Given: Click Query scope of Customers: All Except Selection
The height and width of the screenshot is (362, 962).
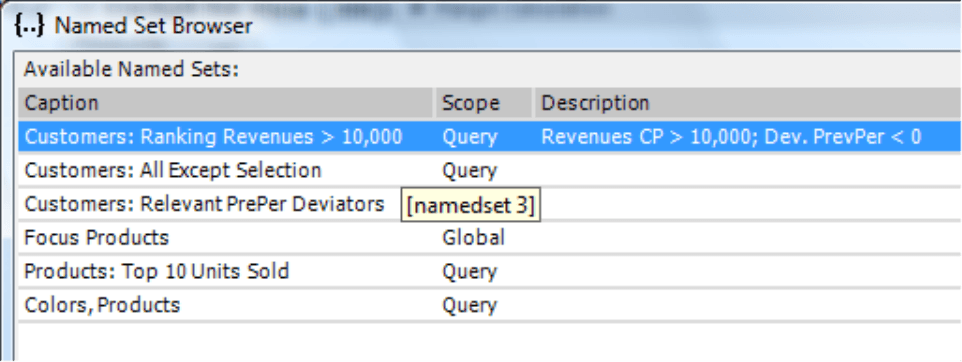Looking at the screenshot, I should coord(469,171).
